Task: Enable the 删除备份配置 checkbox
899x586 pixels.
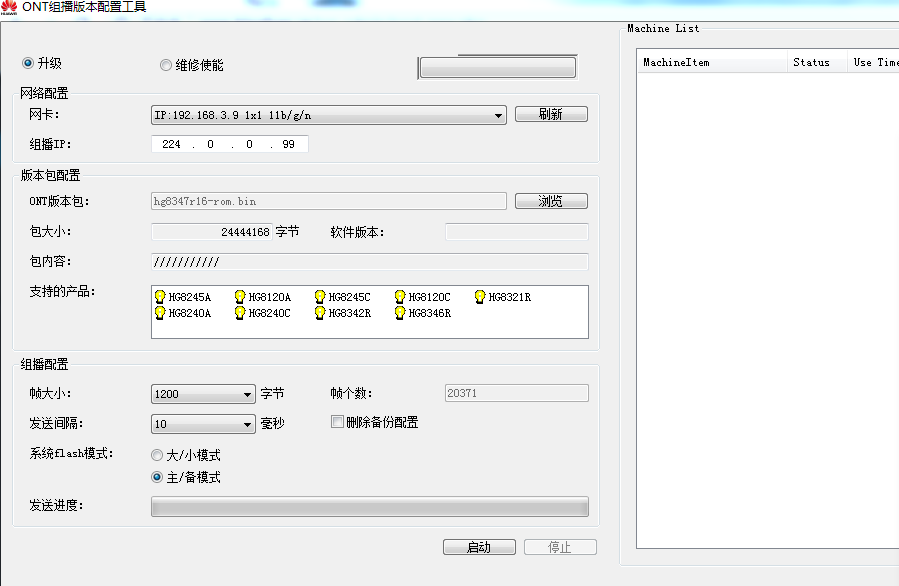Action: (337, 422)
